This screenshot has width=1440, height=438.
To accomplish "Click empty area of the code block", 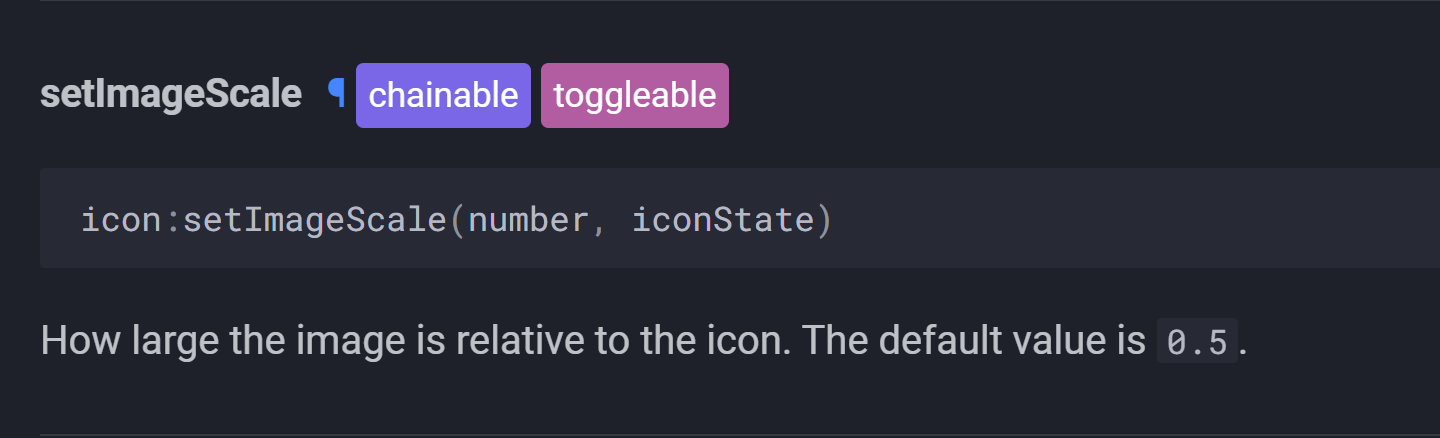I will [x=1100, y=220].
